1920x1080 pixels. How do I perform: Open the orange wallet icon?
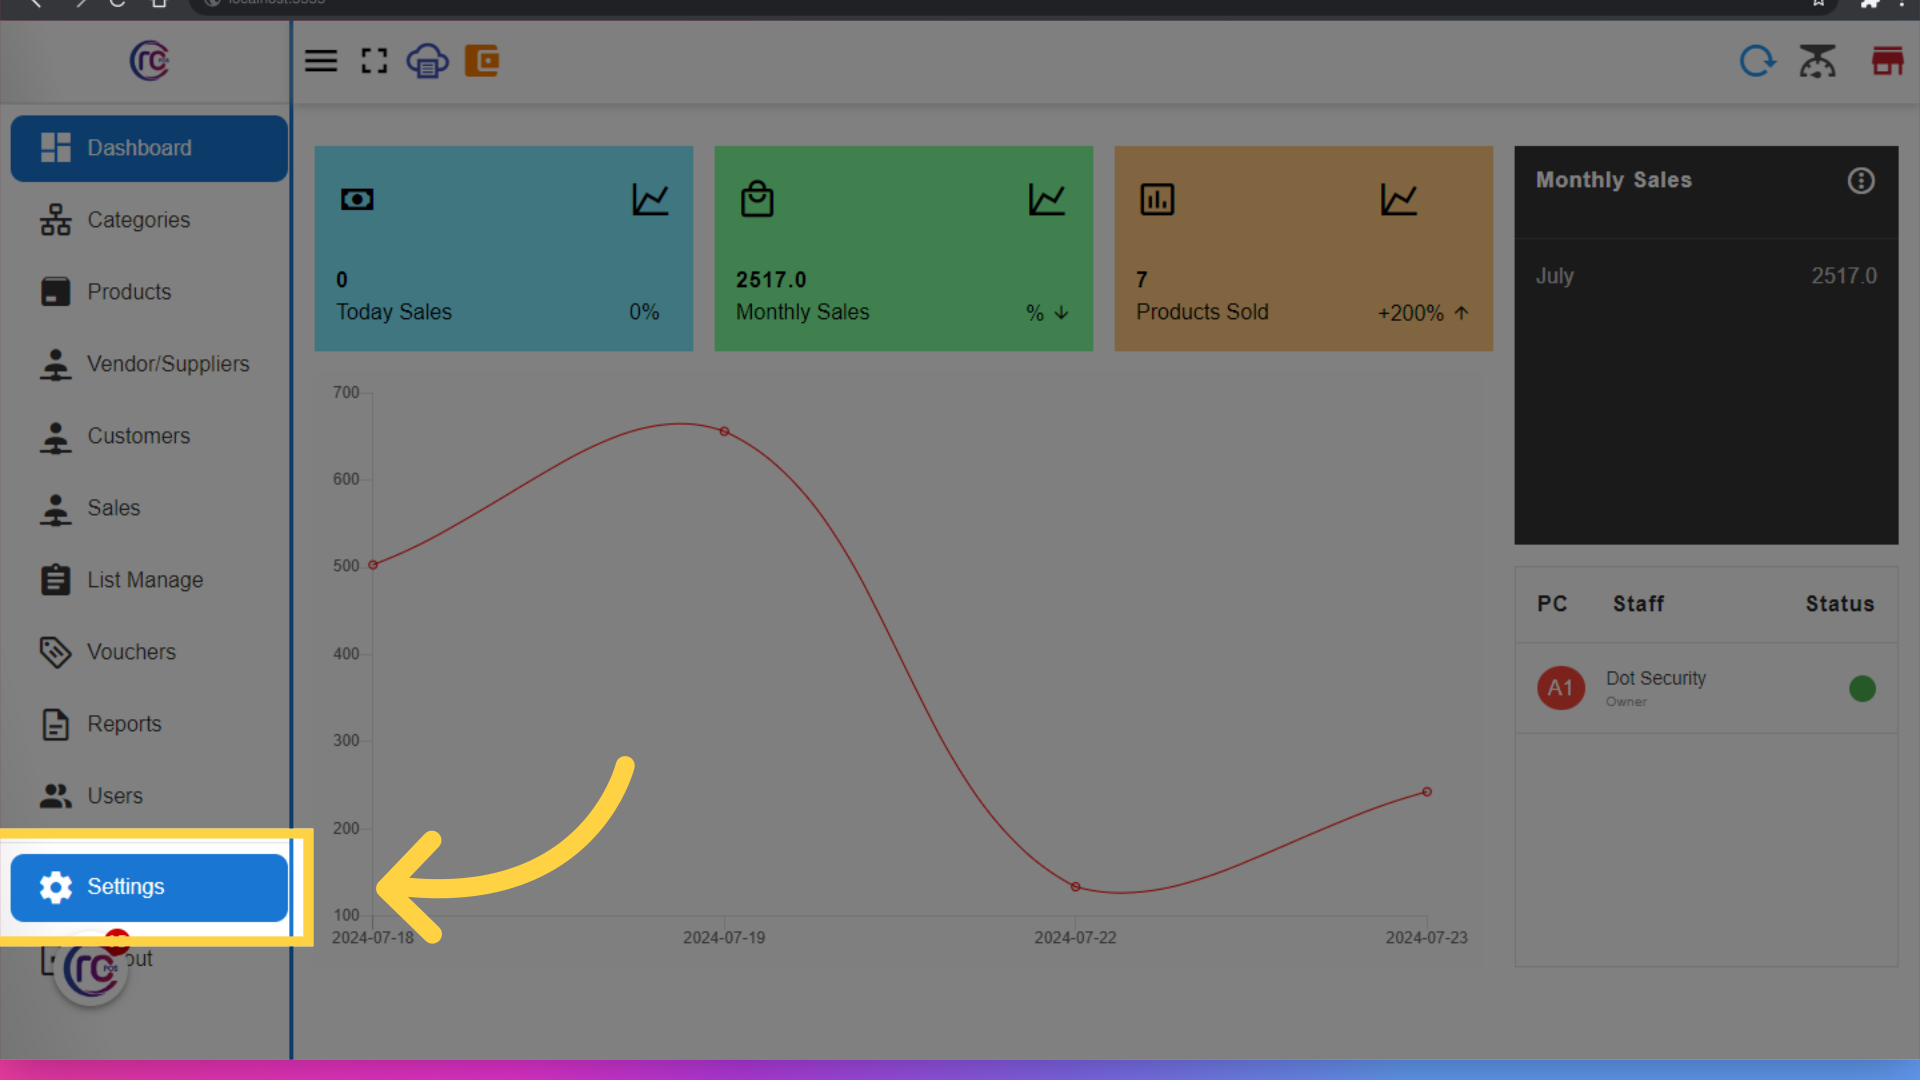point(482,61)
